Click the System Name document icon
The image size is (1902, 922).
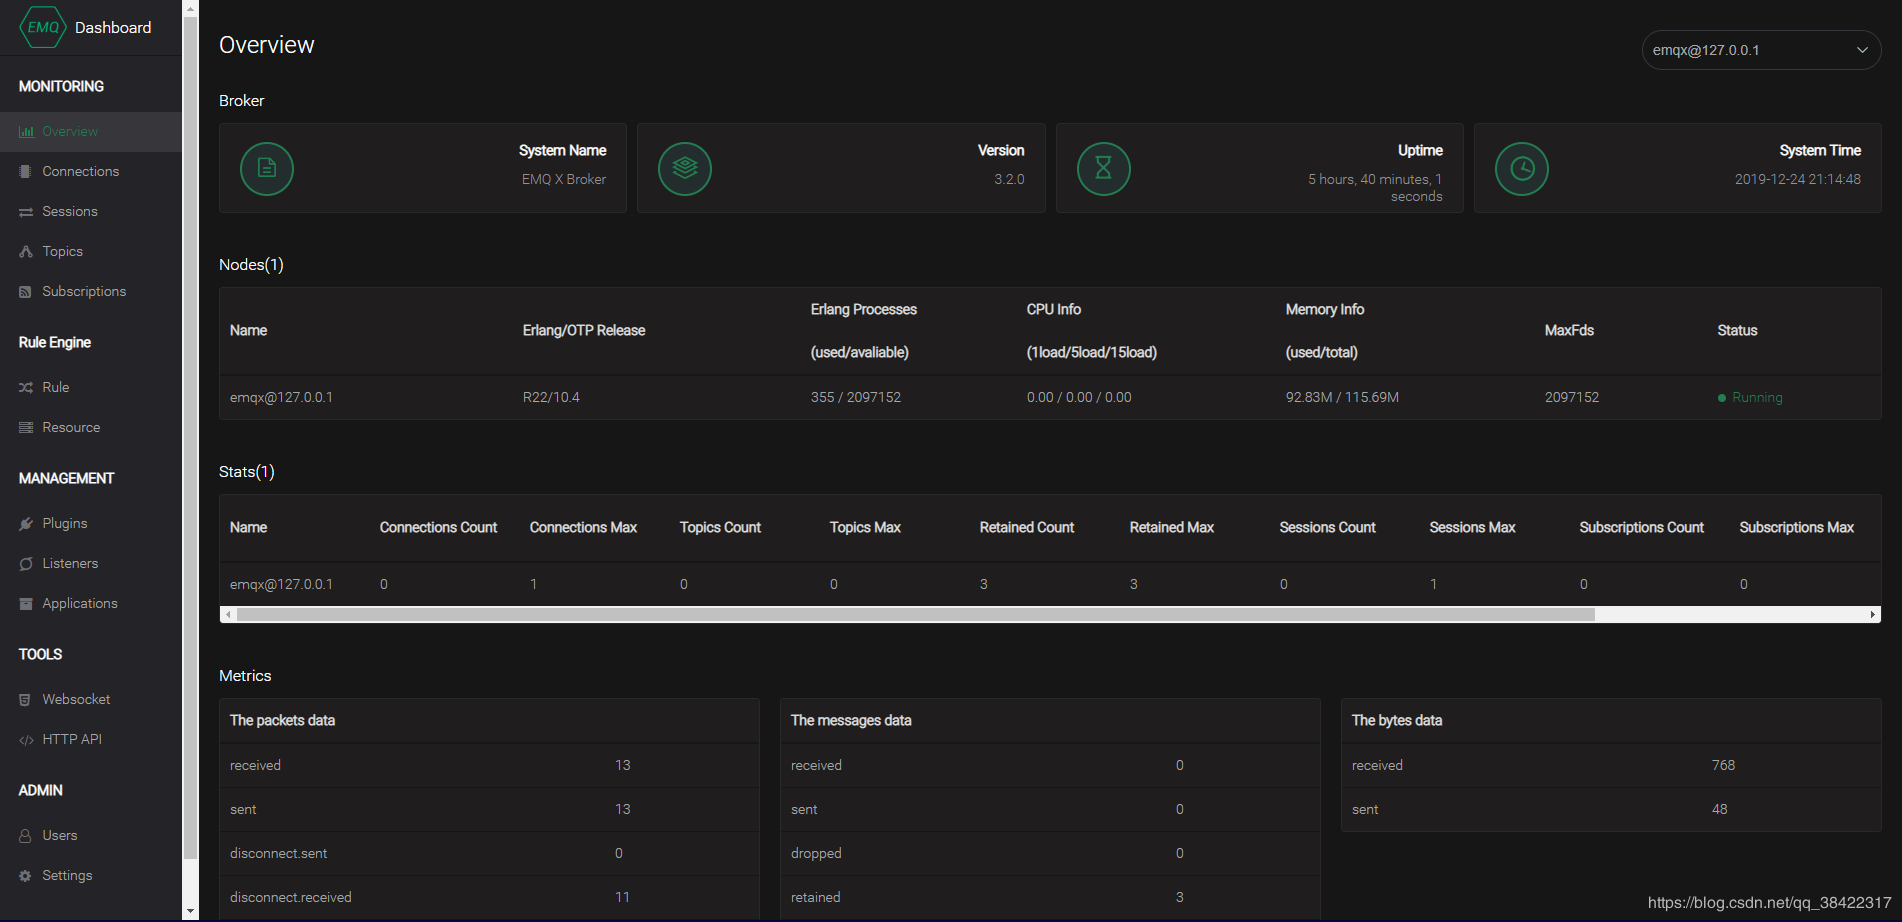(x=267, y=168)
